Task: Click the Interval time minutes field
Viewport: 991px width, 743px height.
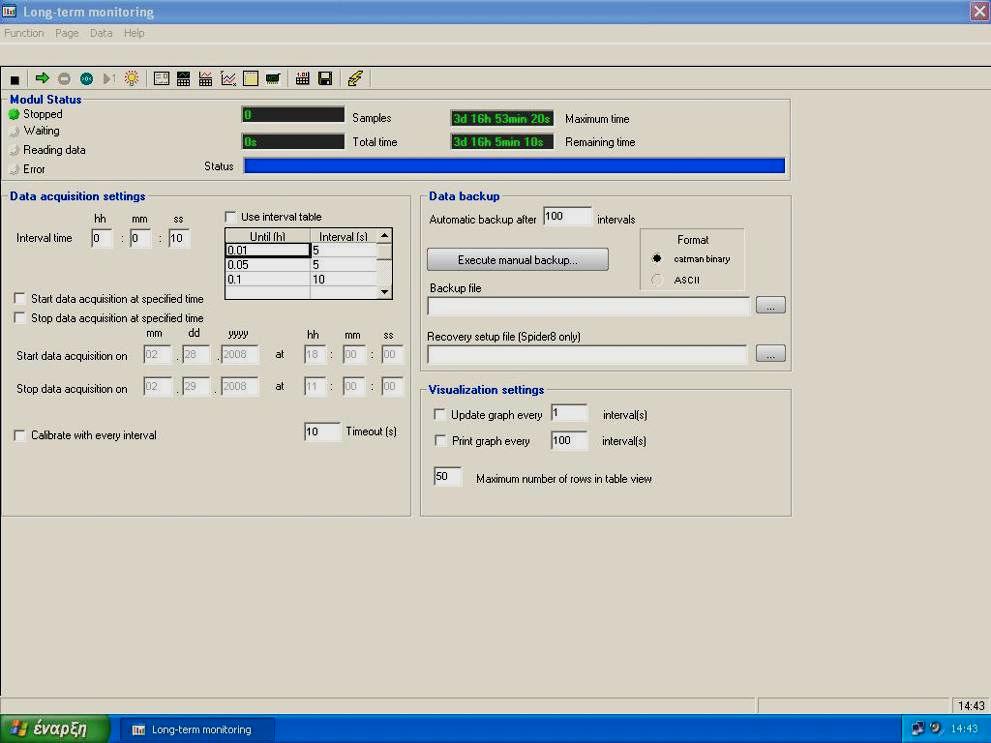Action: 140,238
